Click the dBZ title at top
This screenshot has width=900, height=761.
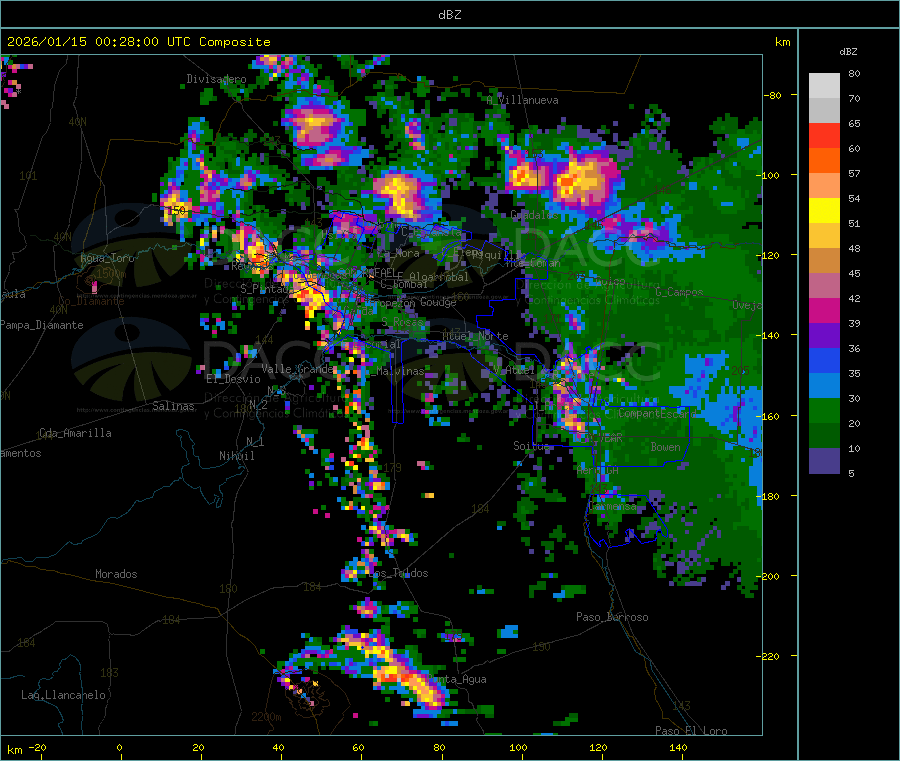[449, 15]
